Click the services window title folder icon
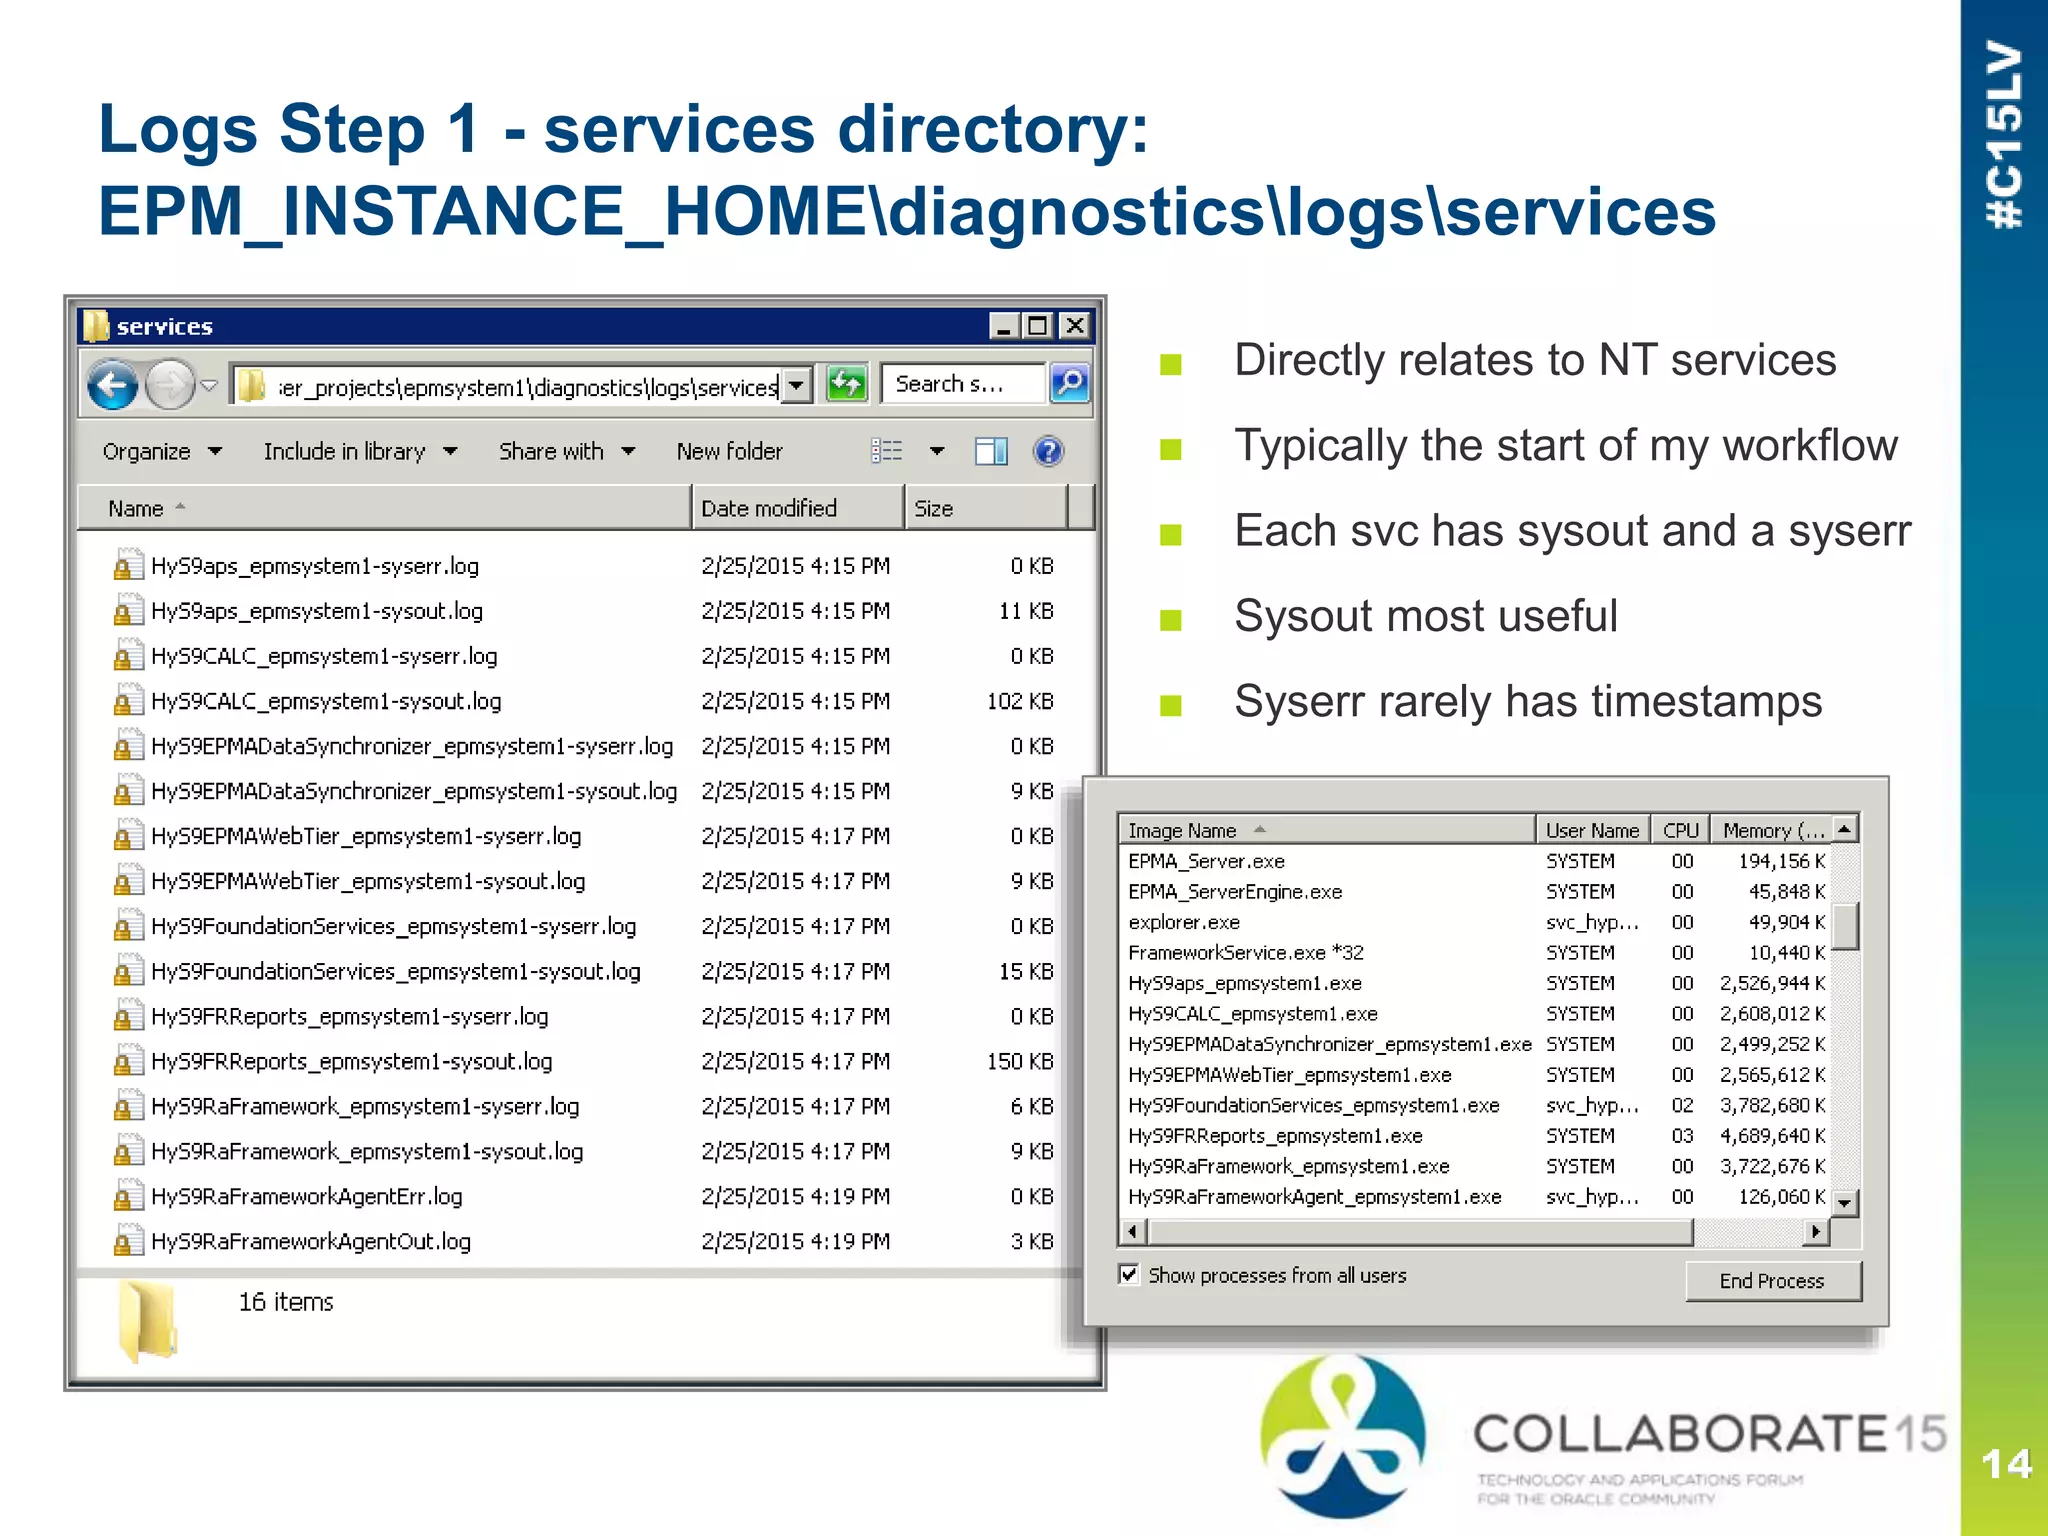2048x1536 pixels. point(96,326)
